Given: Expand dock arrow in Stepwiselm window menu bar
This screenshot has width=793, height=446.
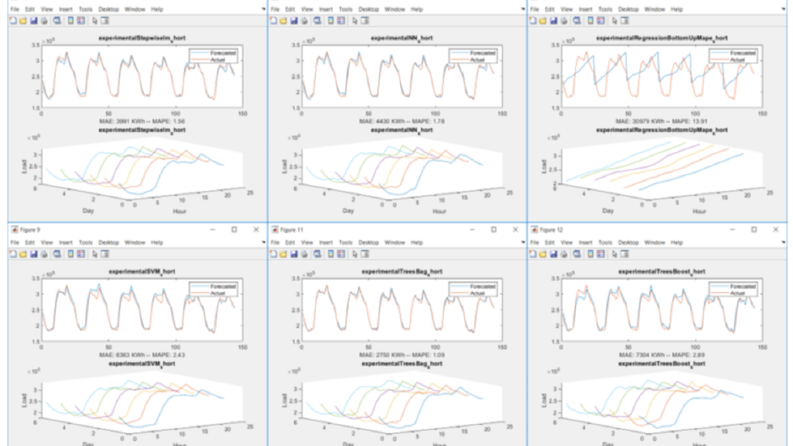Looking at the screenshot, I should tap(263, 9).
